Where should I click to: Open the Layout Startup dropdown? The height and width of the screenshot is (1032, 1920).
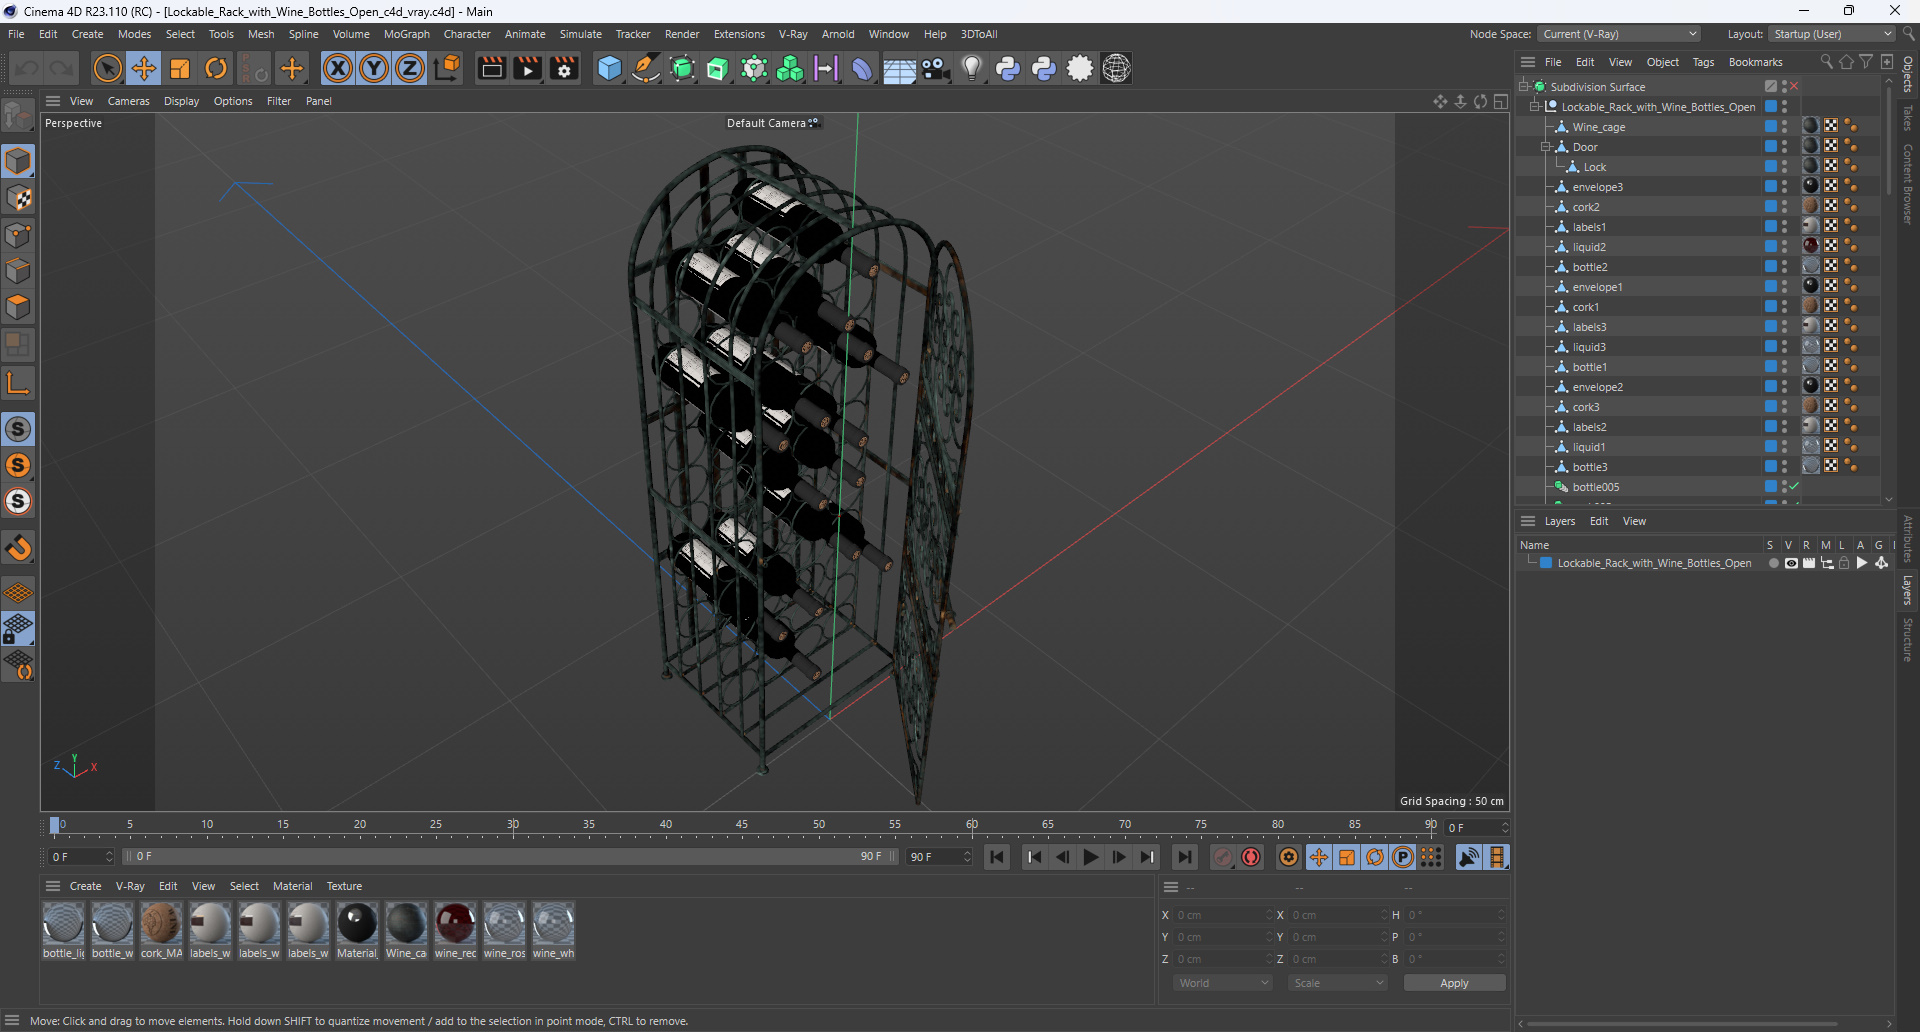(1832, 34)
